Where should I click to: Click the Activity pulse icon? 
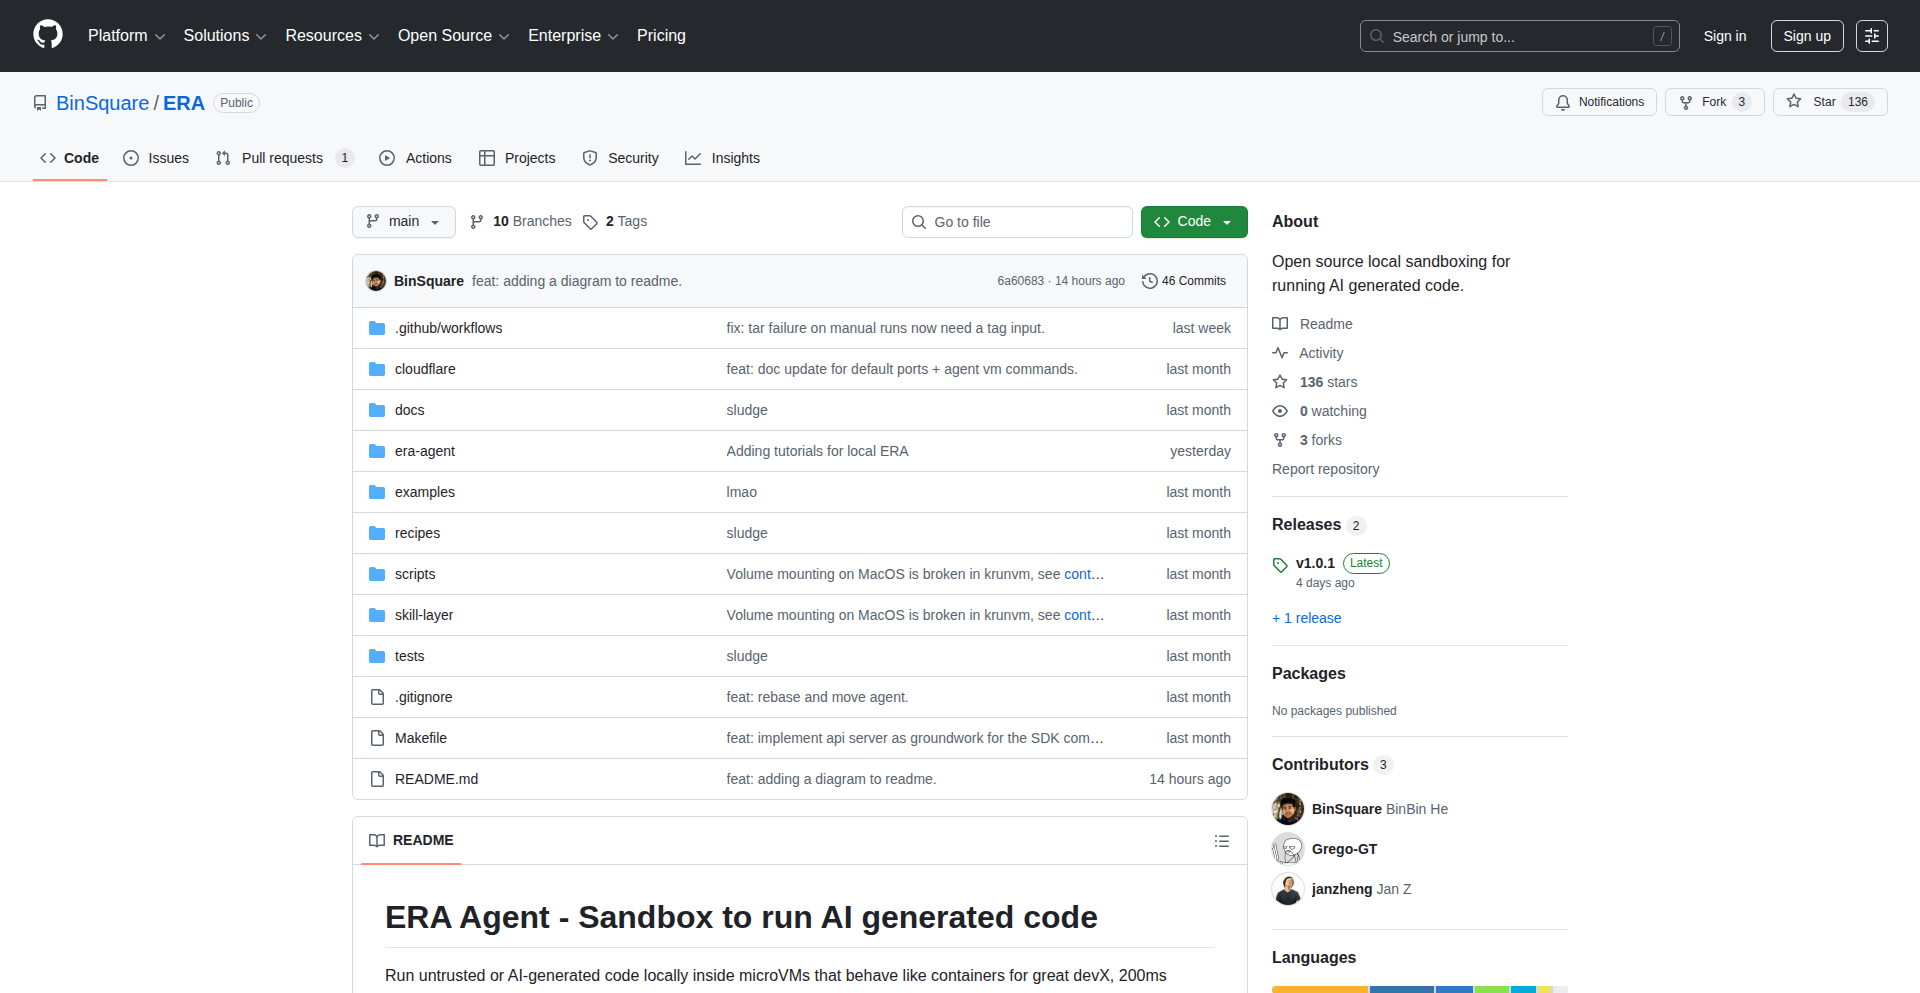tap(1280, 352)
